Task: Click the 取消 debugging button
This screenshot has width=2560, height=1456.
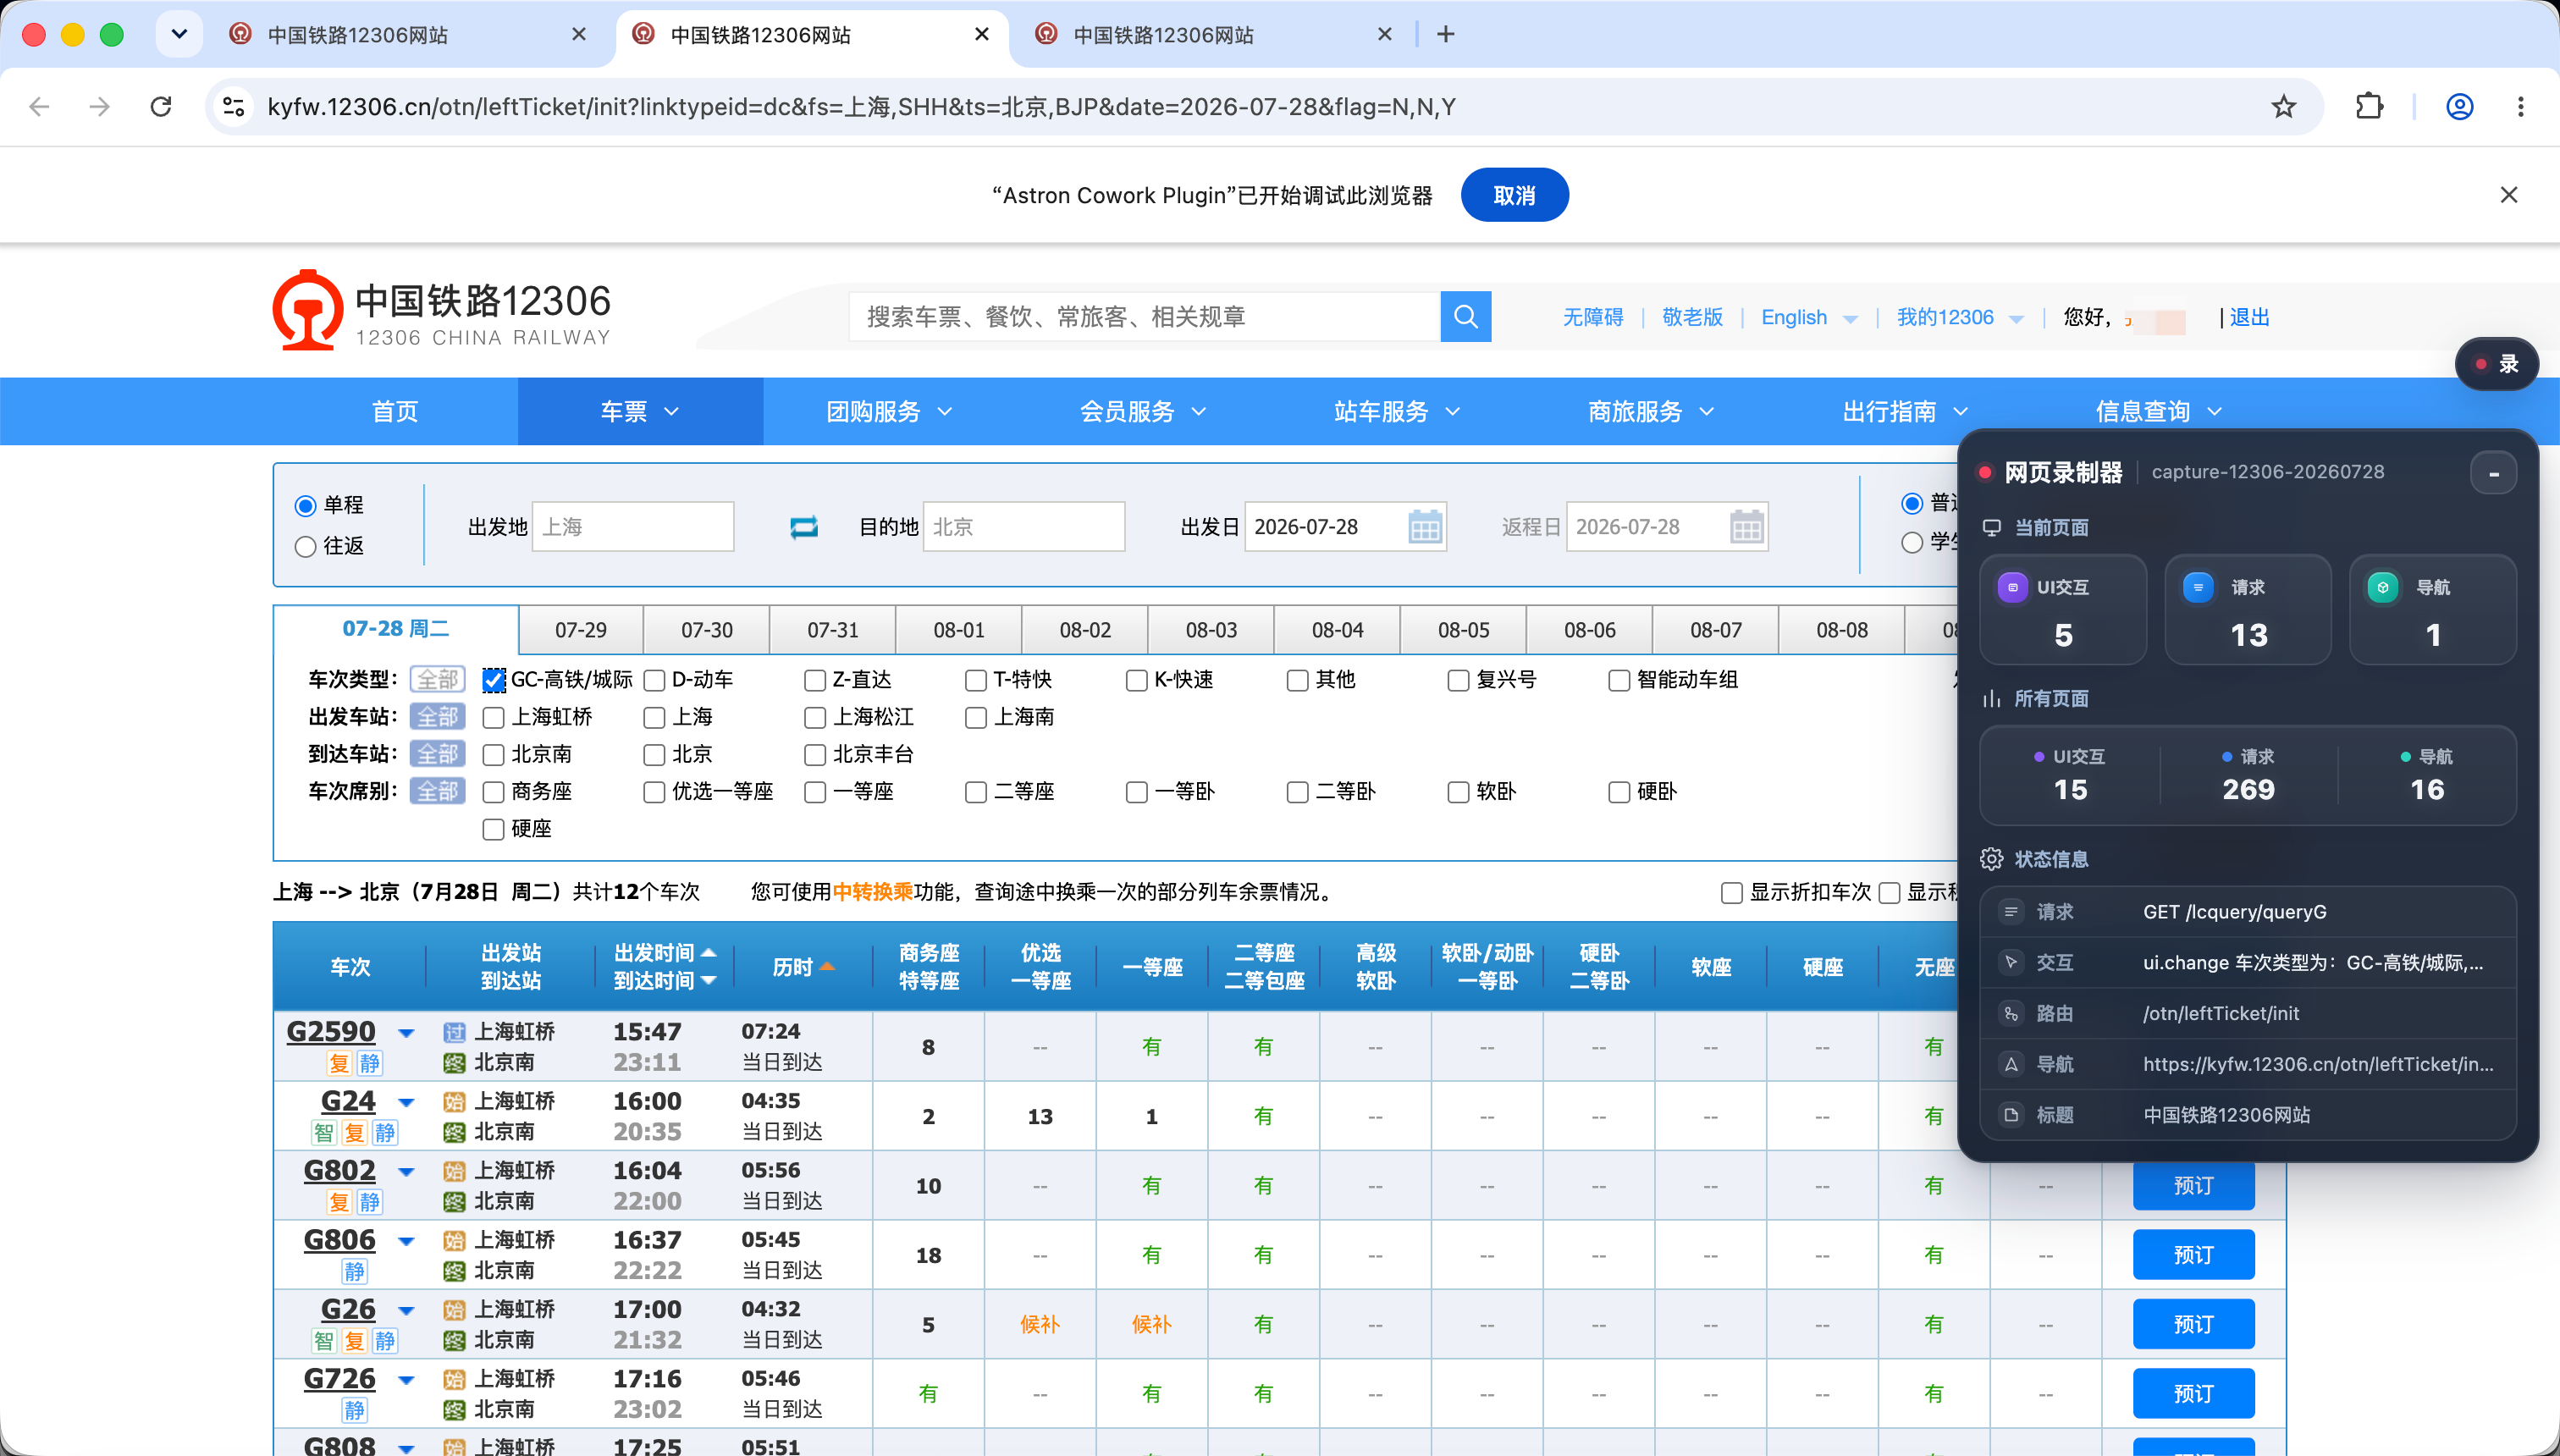Action: tap(1514, 195)
